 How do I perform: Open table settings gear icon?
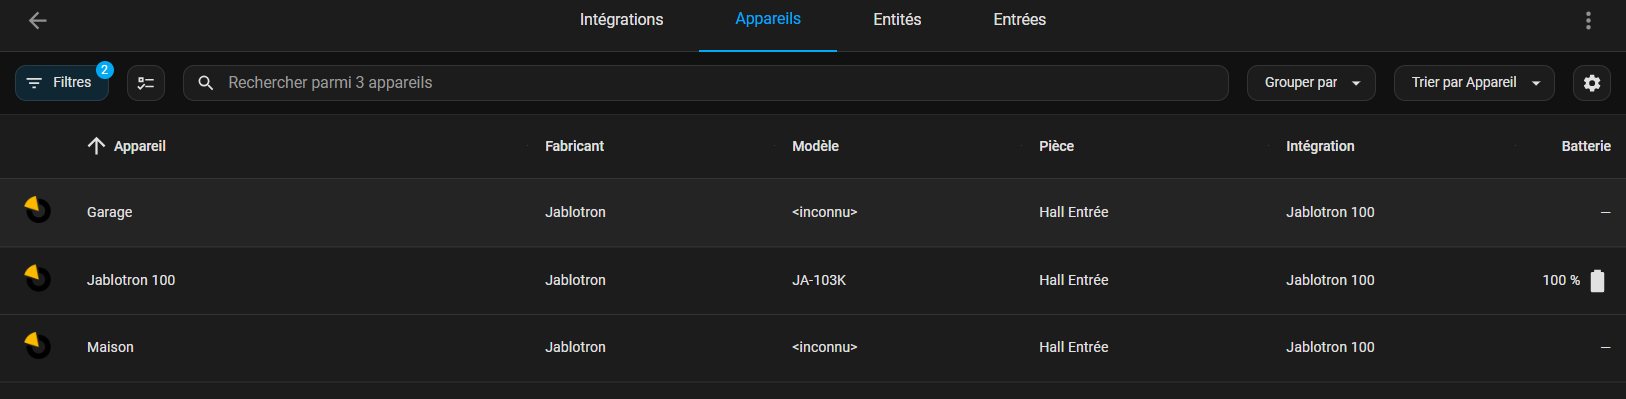point(1592,83)
